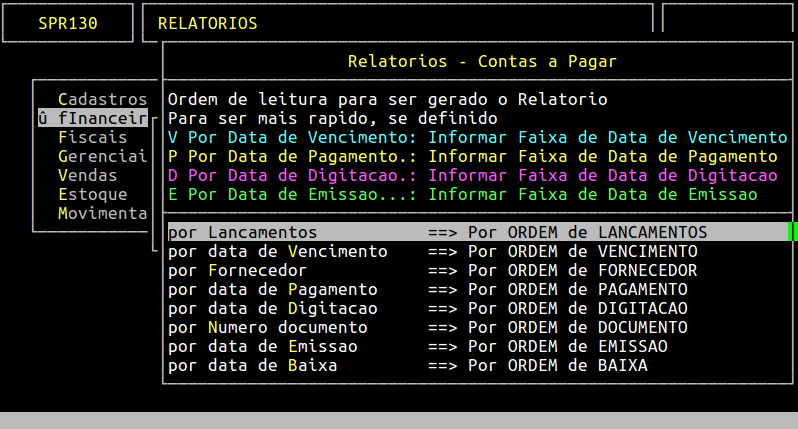This screenshot has width=798, height=429.
Task: Click the RELATORIOS header title
Action: [x=207, y=23]
